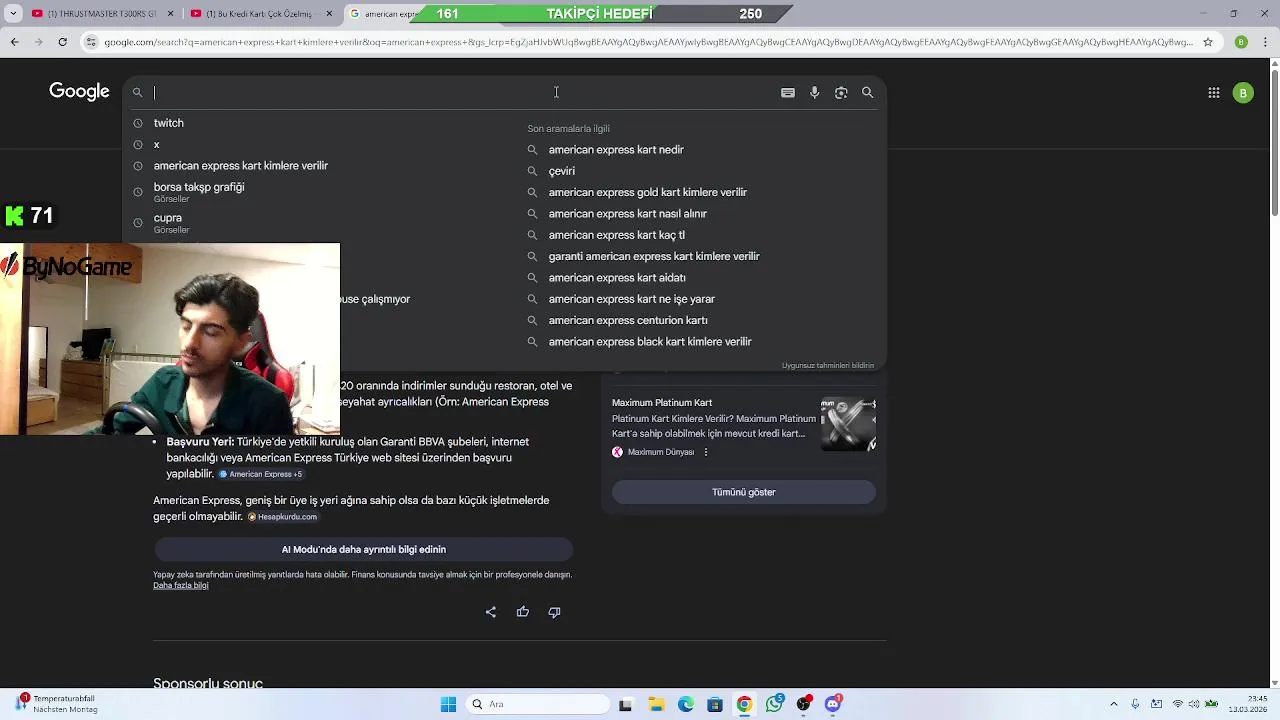Open Microsoft Store from taskbar
The width and height of the screenshot is (1280, 720).
click(715, 704)
